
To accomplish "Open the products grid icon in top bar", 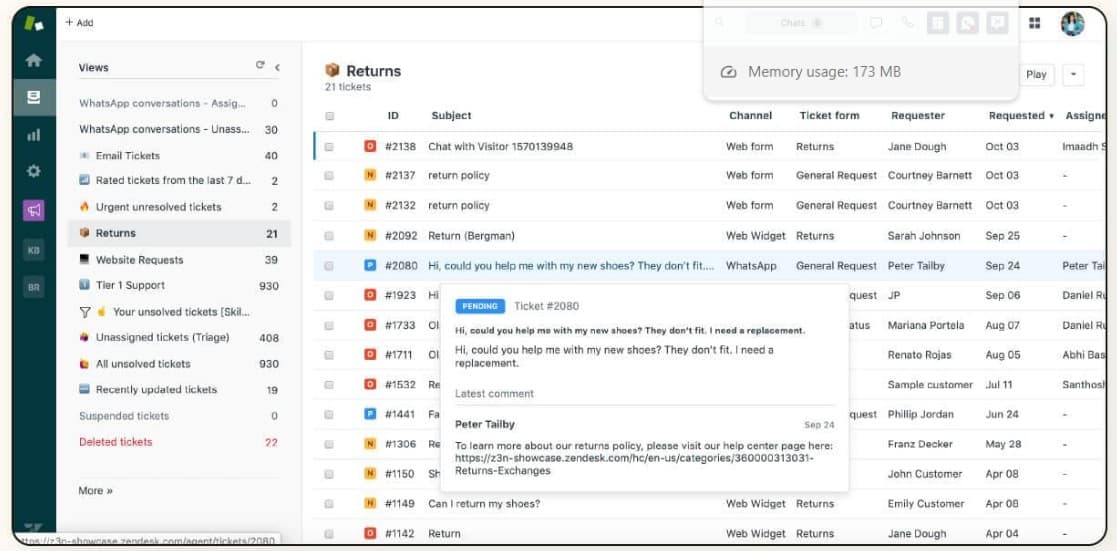I will pos(1034,23).
